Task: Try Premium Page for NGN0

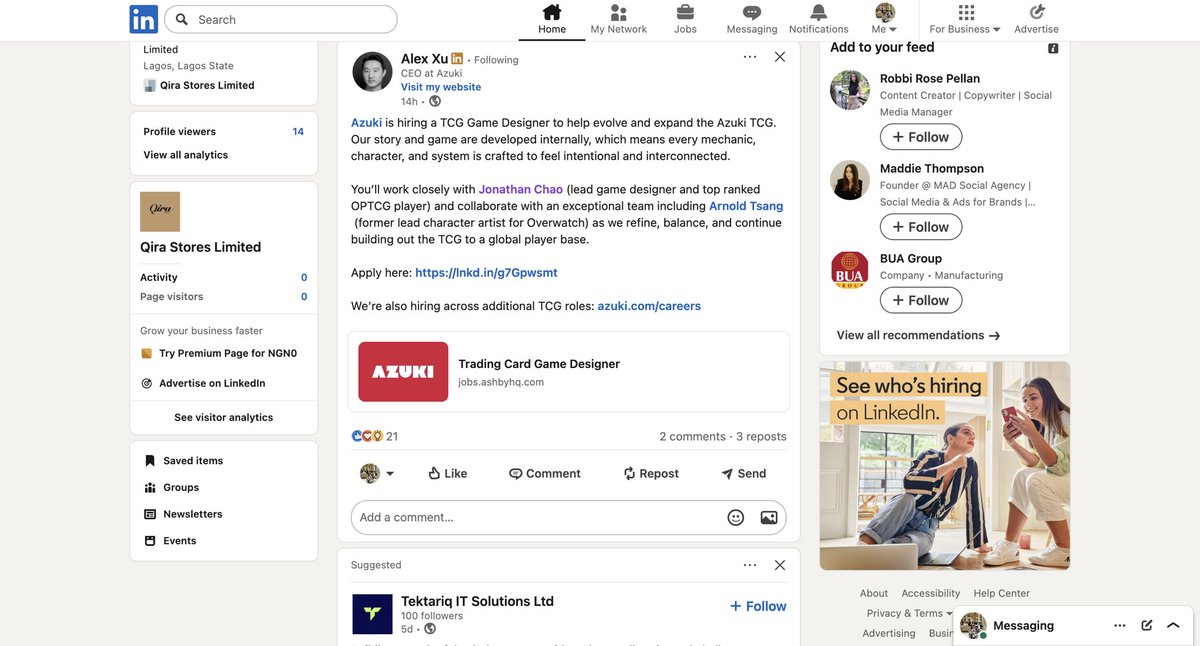Action: click(220, 353)
